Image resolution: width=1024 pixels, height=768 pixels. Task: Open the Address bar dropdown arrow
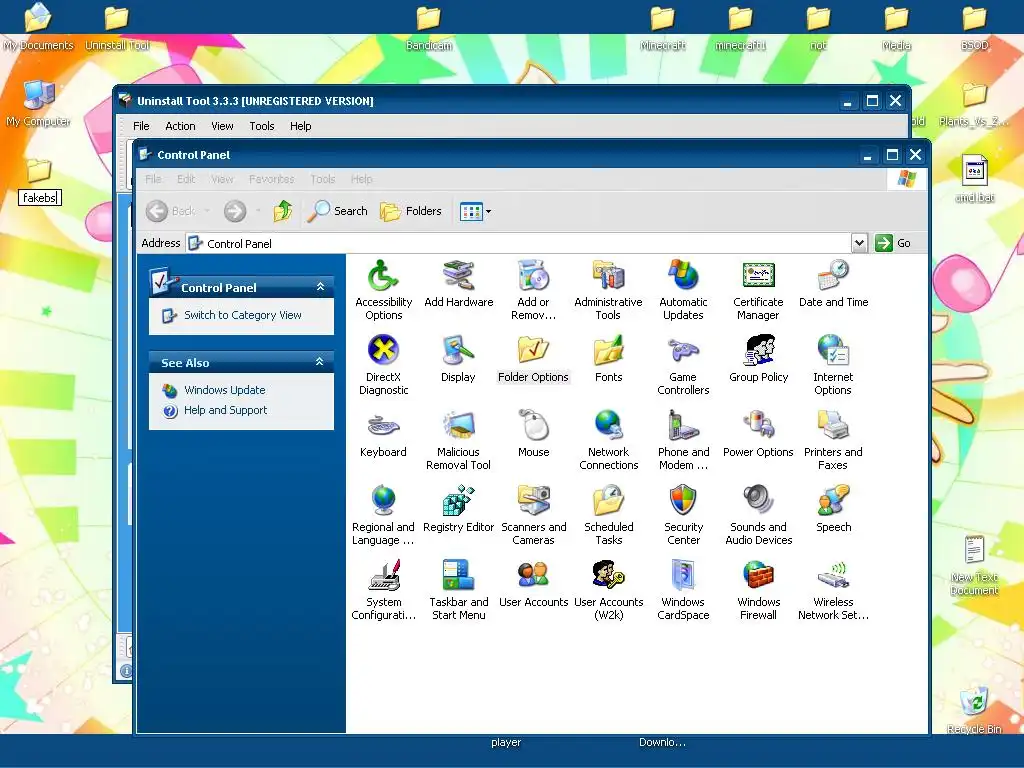click(859, 243)
